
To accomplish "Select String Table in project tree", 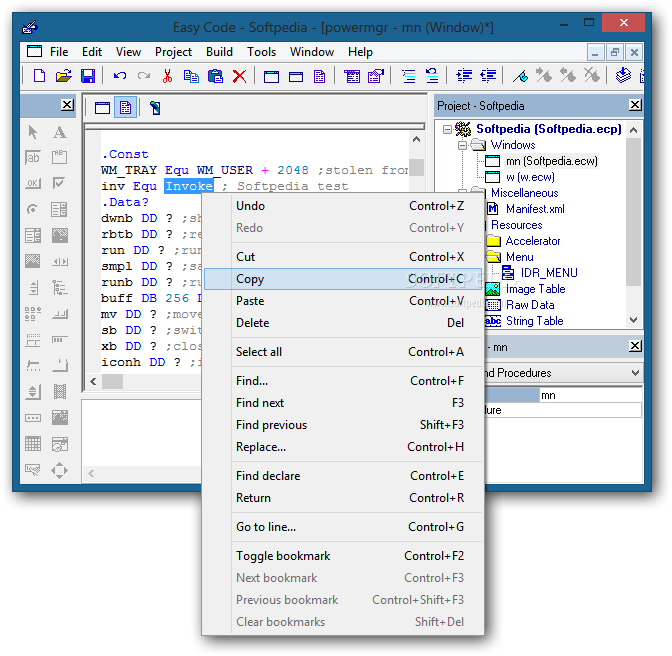I will [534, 321].
